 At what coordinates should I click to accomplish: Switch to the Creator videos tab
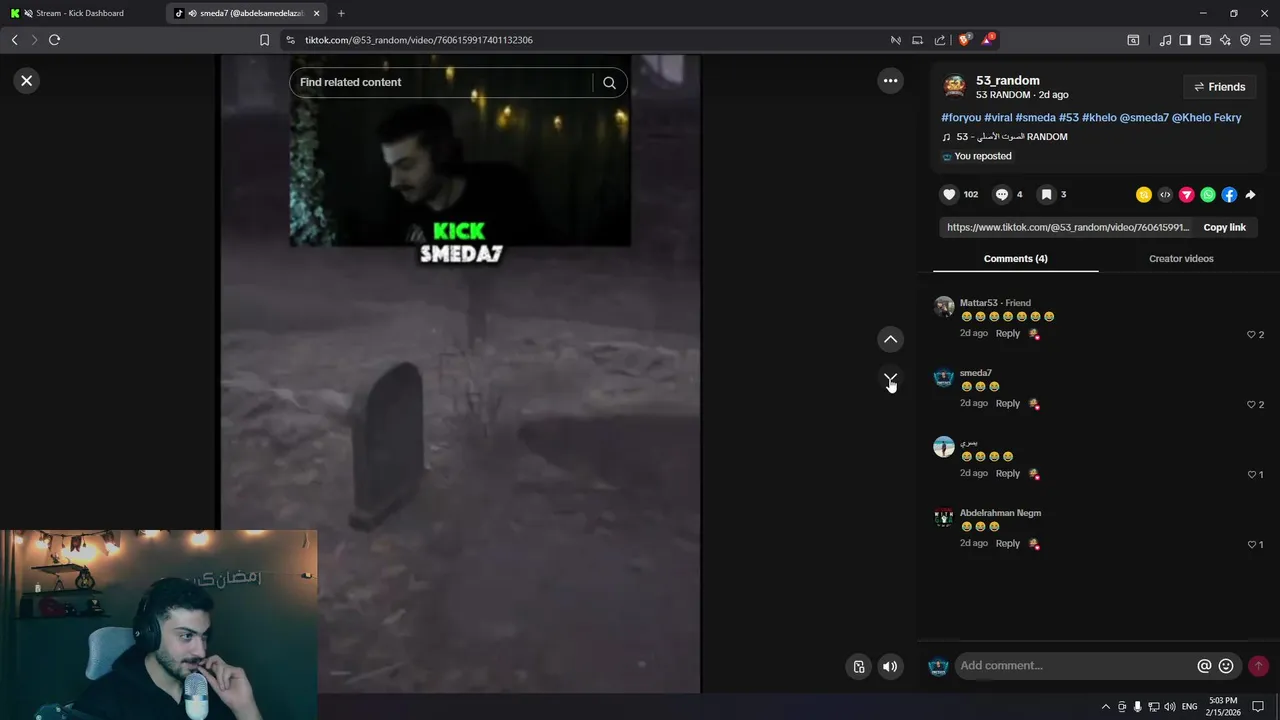(1181, 259)
